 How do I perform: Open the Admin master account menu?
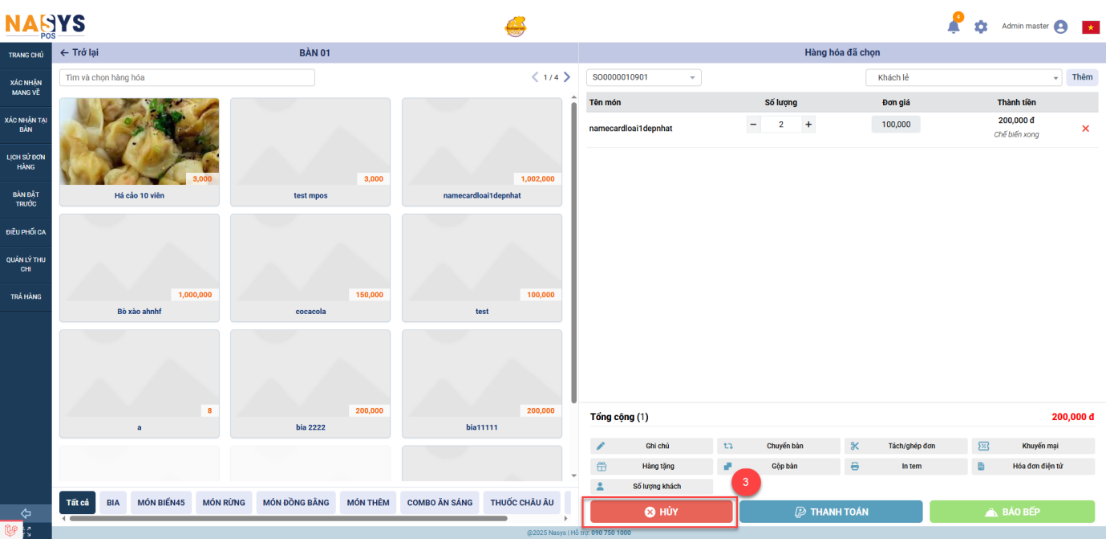click(x=1034, y=27)
